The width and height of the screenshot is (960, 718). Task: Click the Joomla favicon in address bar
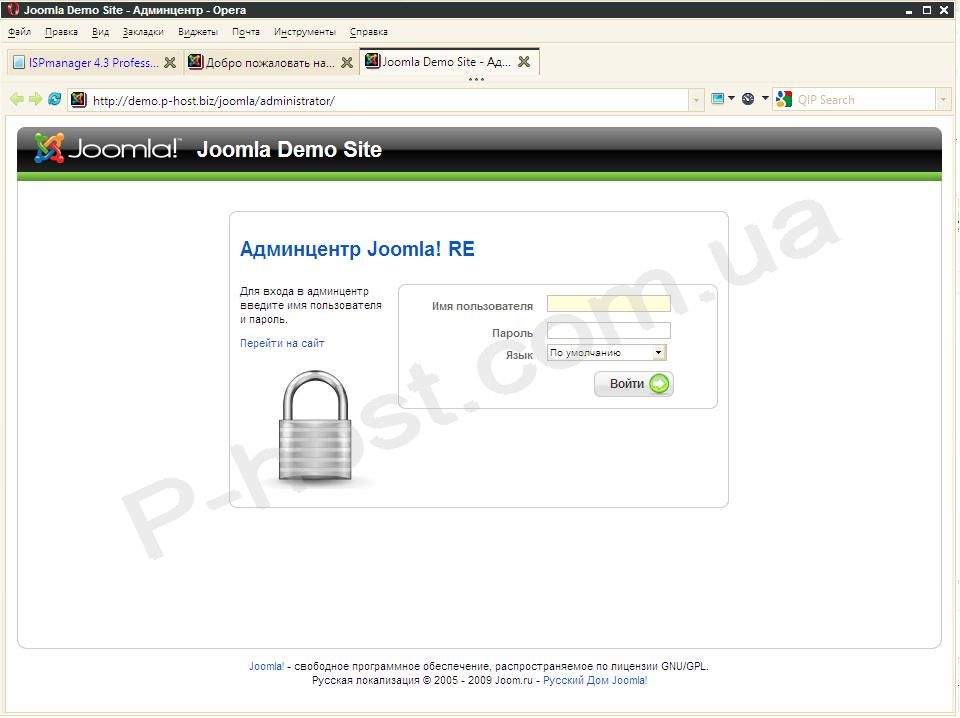point(78,100)
